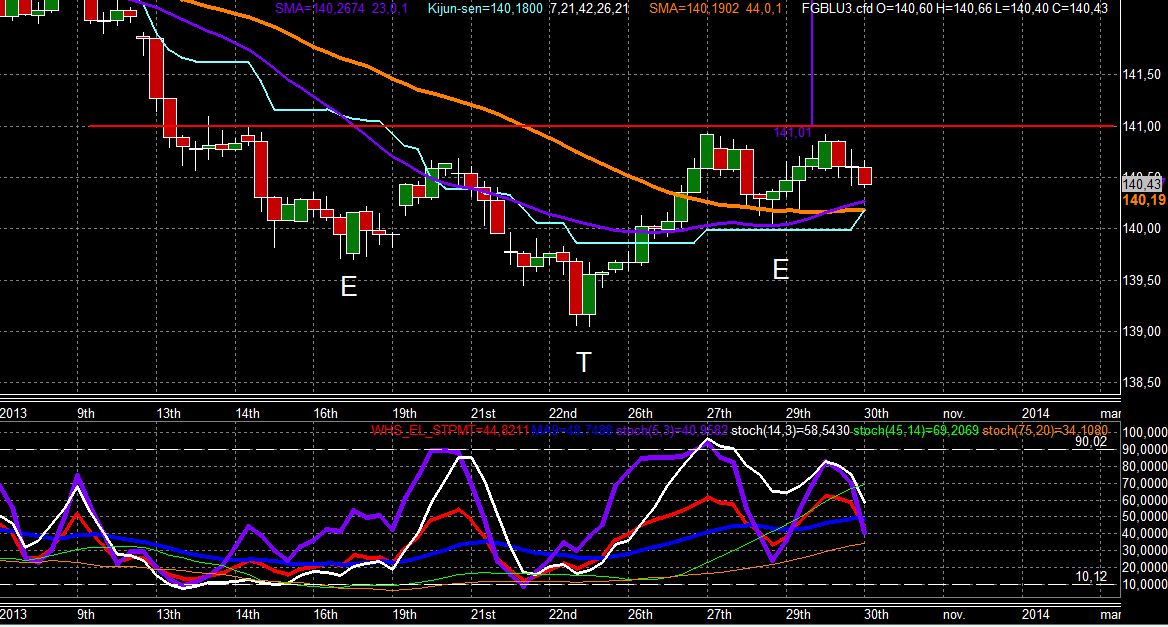The height and width of the screenshot is (627, 1168).
Task: Click the purple 141,01 level label
Action: click(x=793, y=133)
